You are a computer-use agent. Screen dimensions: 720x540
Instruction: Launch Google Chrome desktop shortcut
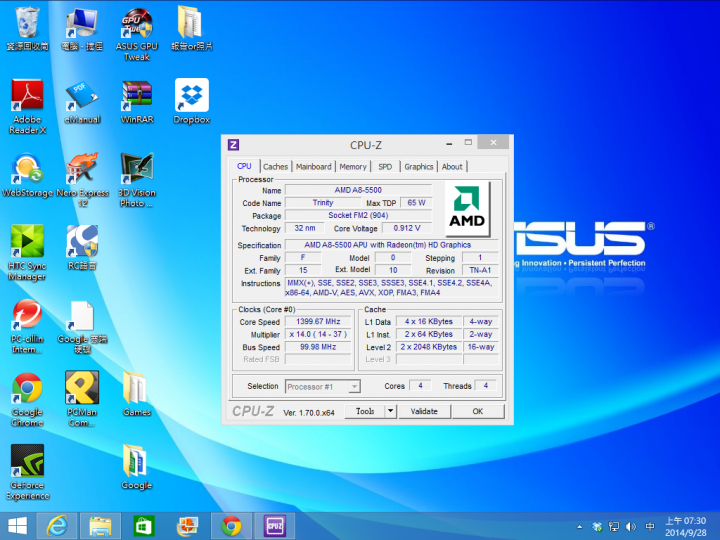click(x=27, y=399)
